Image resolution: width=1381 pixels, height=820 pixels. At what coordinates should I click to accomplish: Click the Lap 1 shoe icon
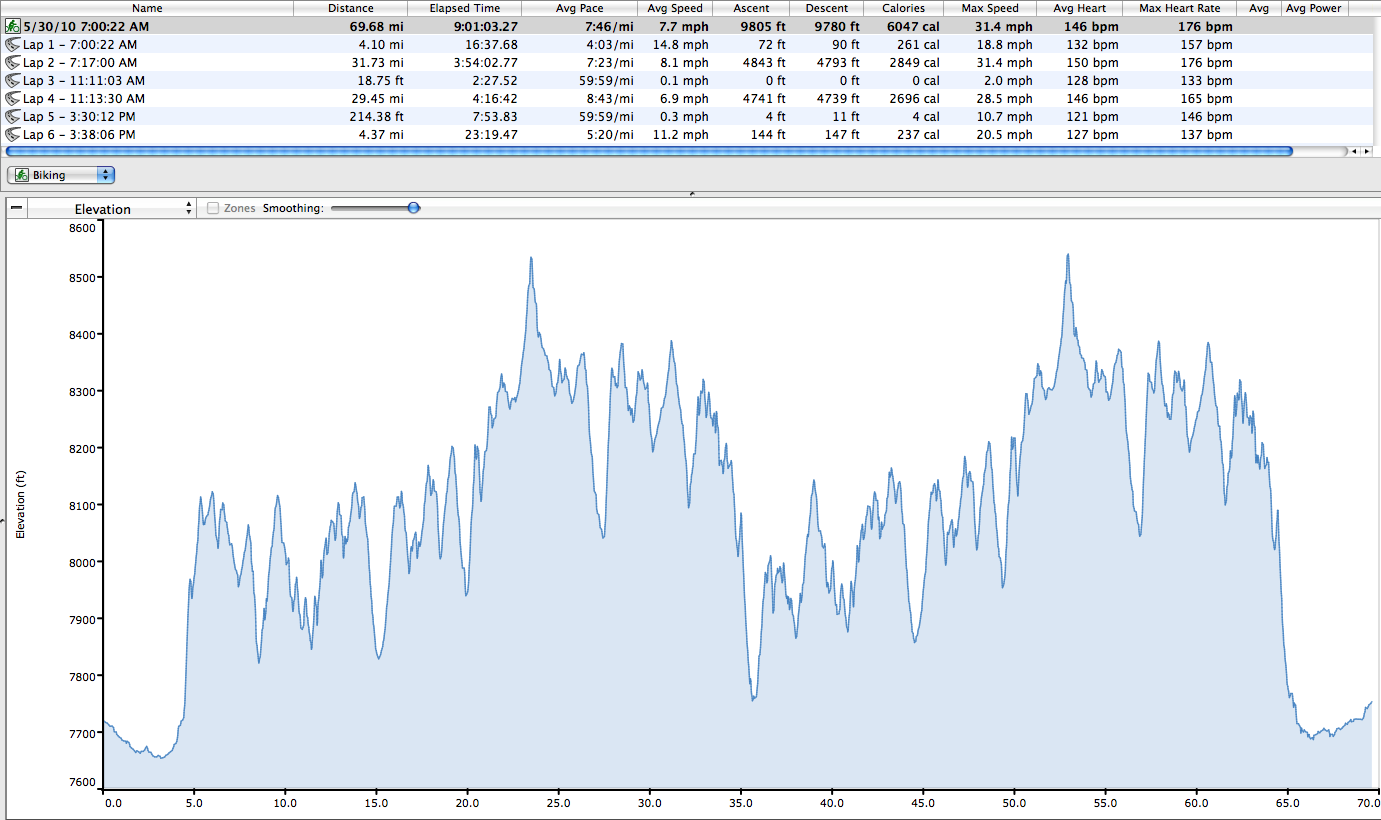coord(13,45)
